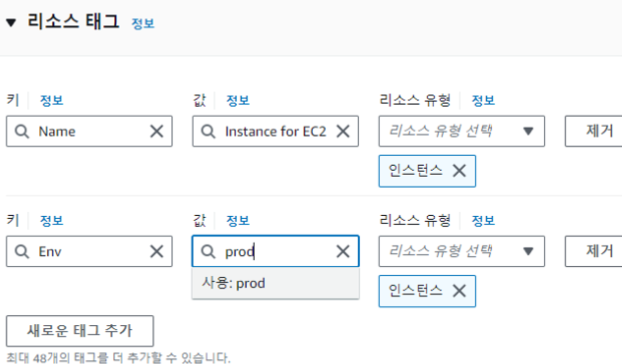Open 정보 link next to 리소스 태그 heading
The width and height of the screenshot is (622, 364).
[x=143, y=23]
